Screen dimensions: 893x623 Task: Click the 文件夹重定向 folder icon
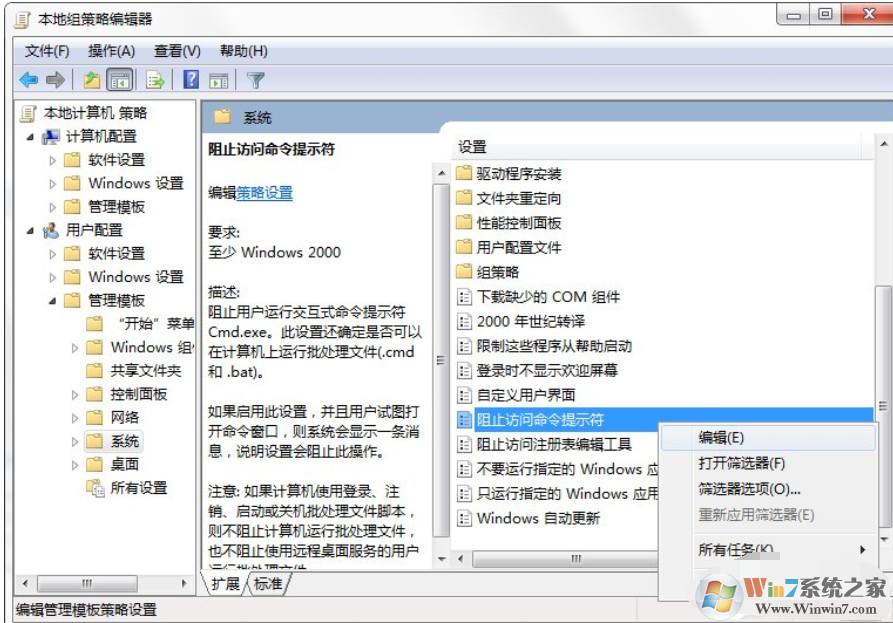(x=463, y=199)
